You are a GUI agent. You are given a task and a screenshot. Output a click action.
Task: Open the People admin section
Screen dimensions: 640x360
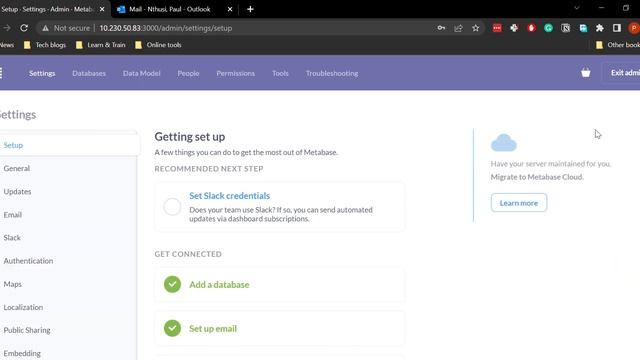[188, 73]
